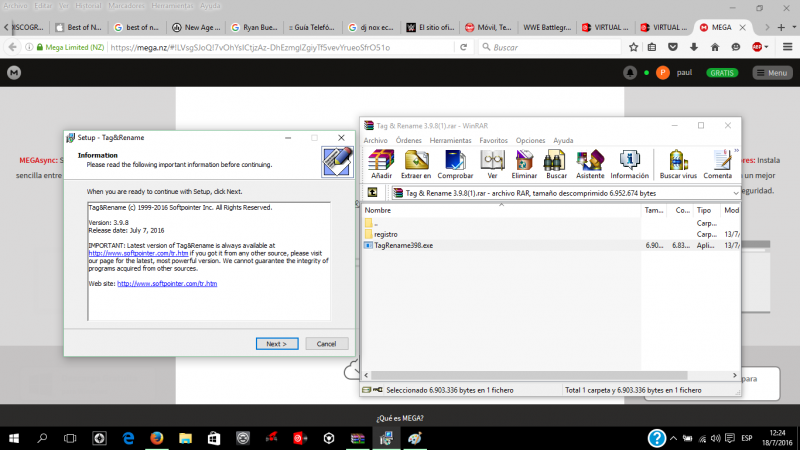Click WinRAR horizontal scrollbar left arrow
The image size is (800, 450).
coord(366,375)
